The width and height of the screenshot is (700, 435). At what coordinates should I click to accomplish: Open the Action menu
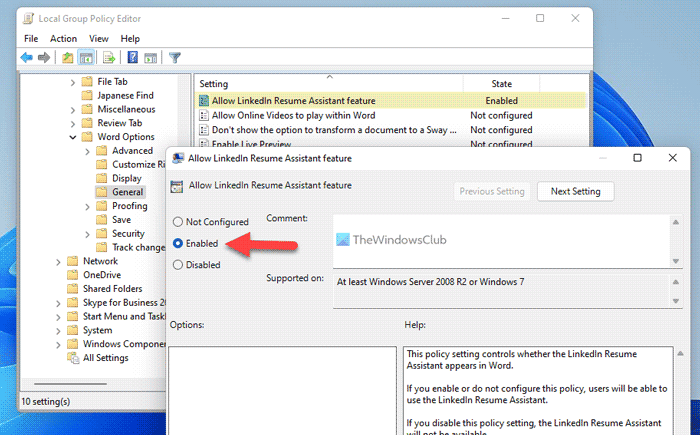coord(63,39)
